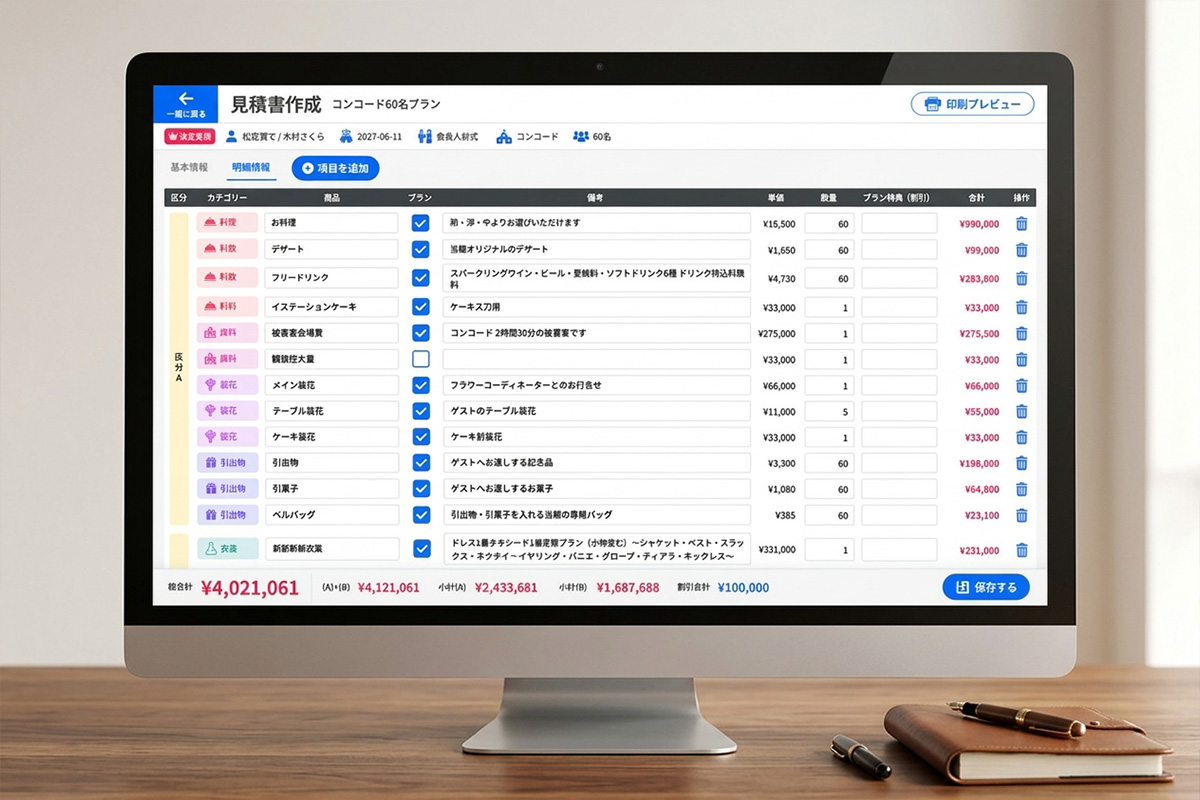The height and width of the screenshot is (800, 1200).
Task: Click the ¥198,000 row total
Action: click(979, 464)
